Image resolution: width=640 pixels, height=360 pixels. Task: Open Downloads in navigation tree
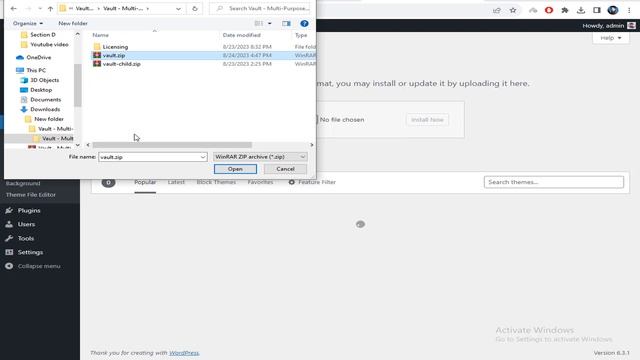click(45, 109)
